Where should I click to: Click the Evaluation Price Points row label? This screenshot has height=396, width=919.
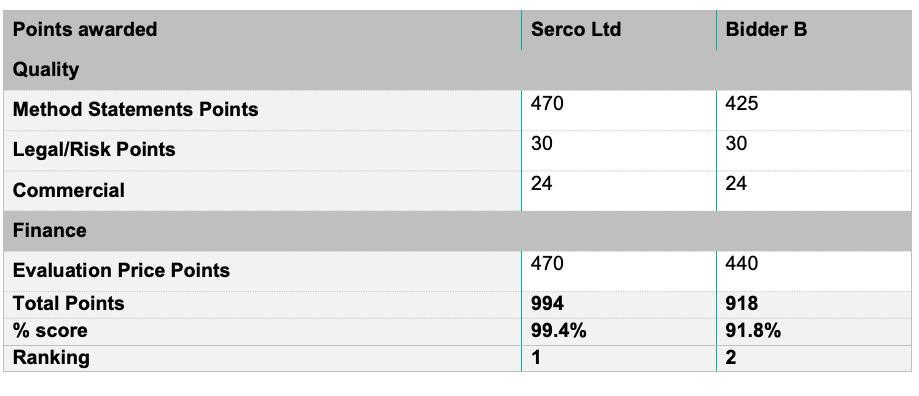click(121, 270)
